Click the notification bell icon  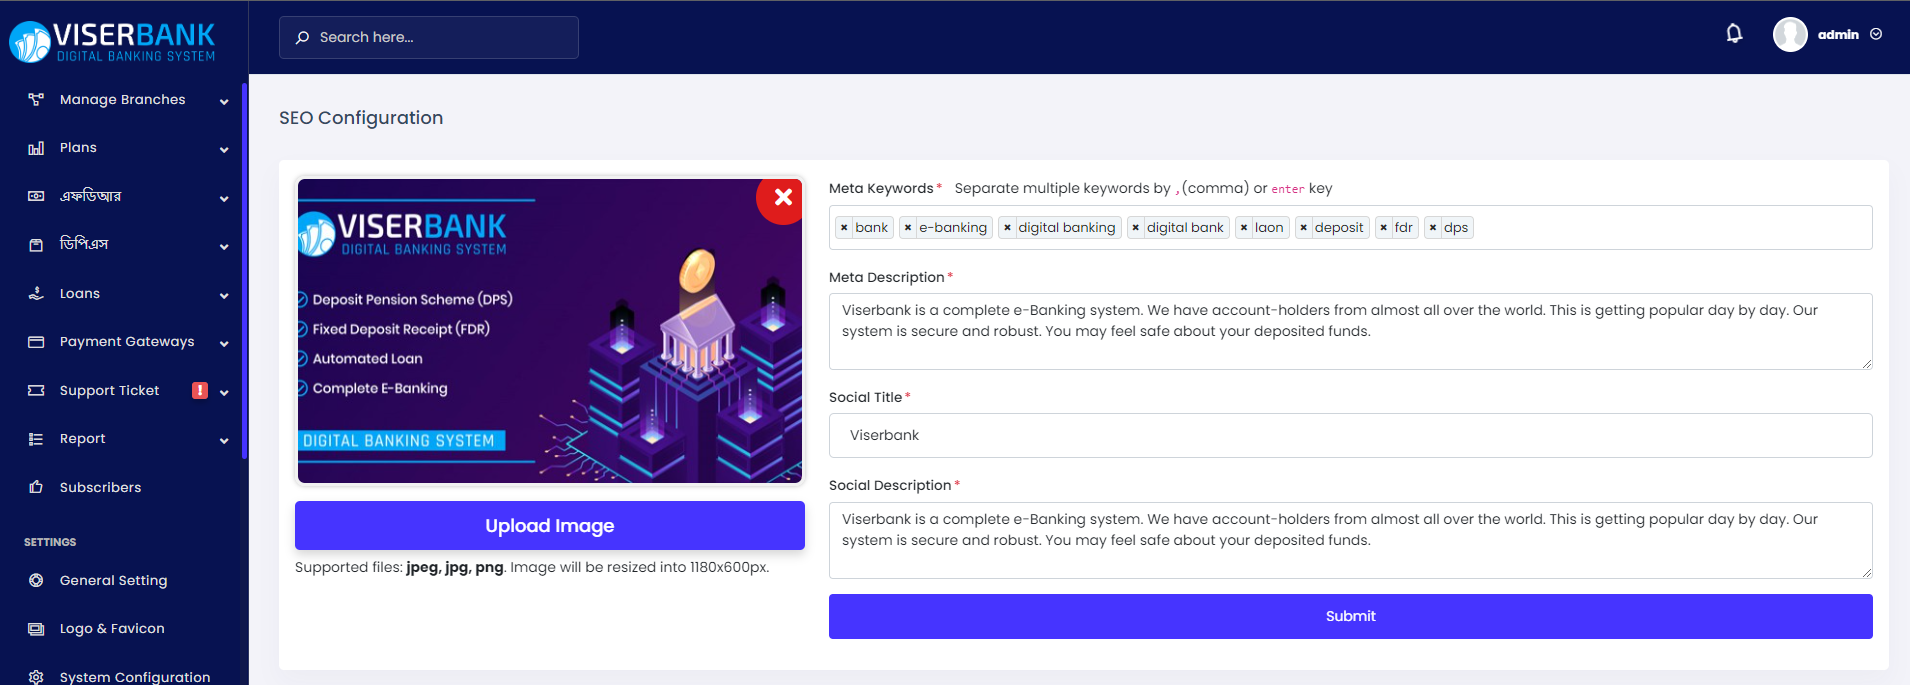[x=1734, y=34]
